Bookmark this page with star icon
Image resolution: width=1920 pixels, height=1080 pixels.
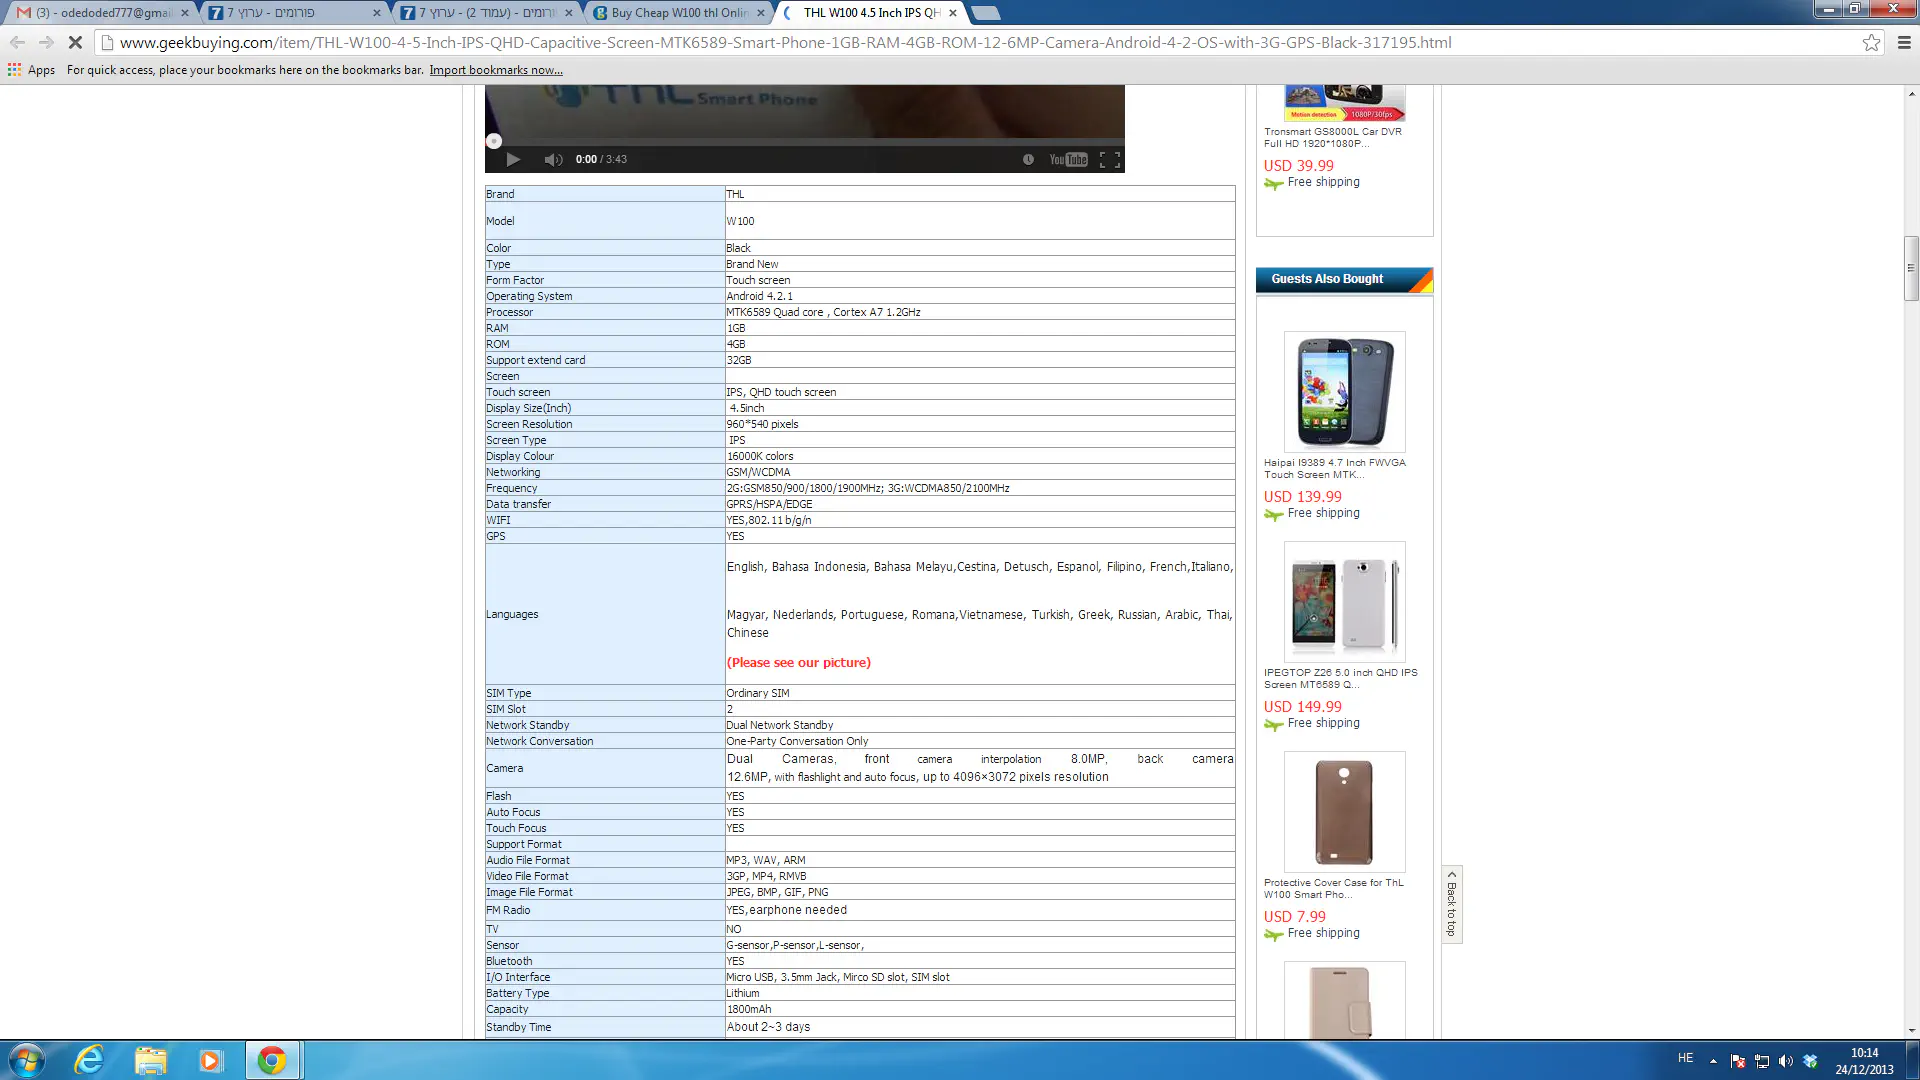(x=1871, y=43)
